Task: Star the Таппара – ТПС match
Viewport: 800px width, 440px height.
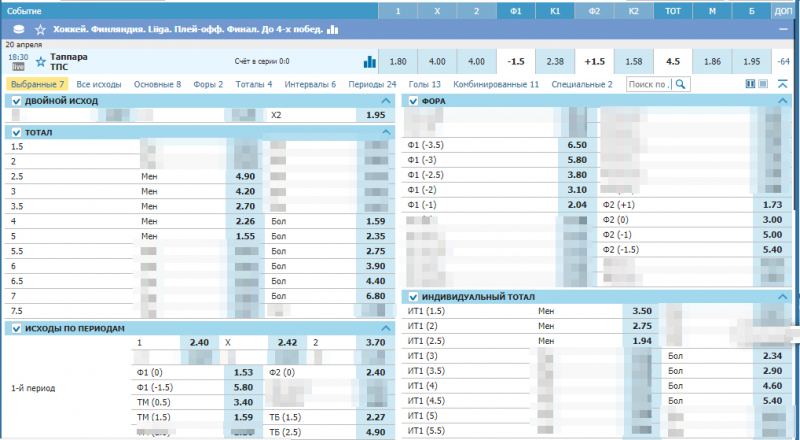Action: 41,62
